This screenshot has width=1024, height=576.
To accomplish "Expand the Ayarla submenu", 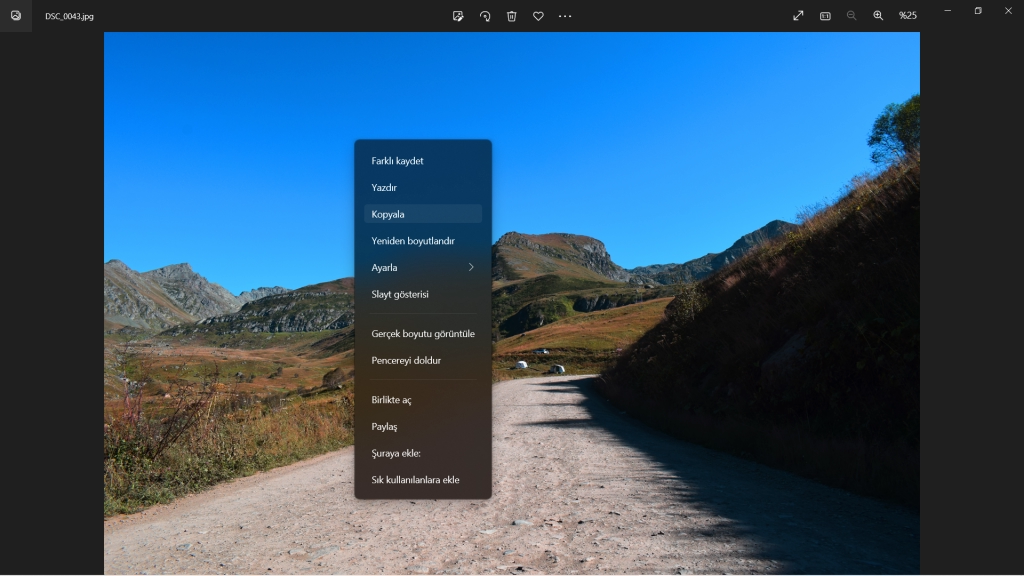I will (423, 268).
